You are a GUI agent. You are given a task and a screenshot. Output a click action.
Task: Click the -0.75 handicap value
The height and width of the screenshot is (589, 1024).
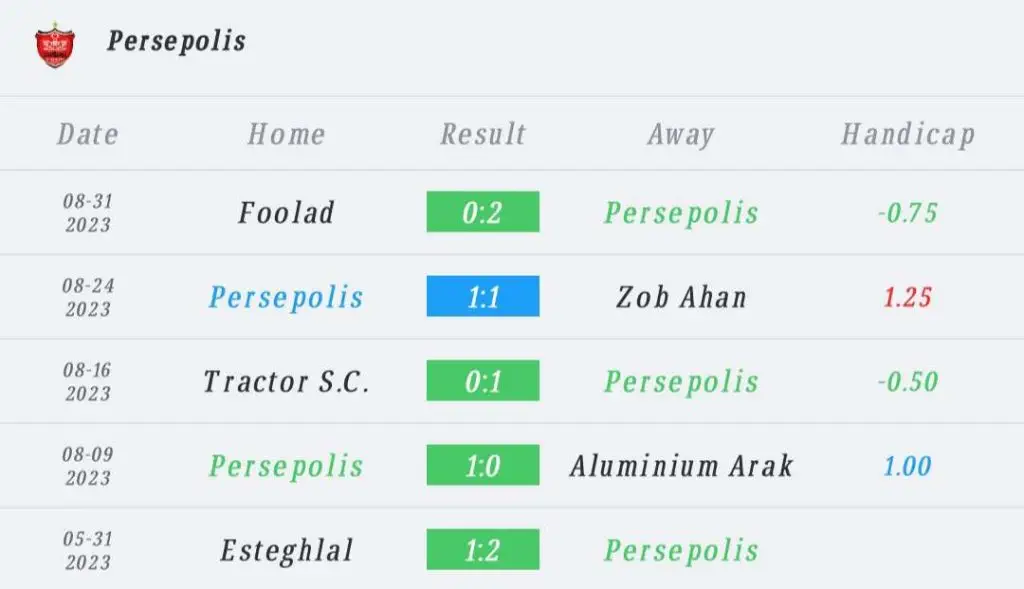click(908, 213)
